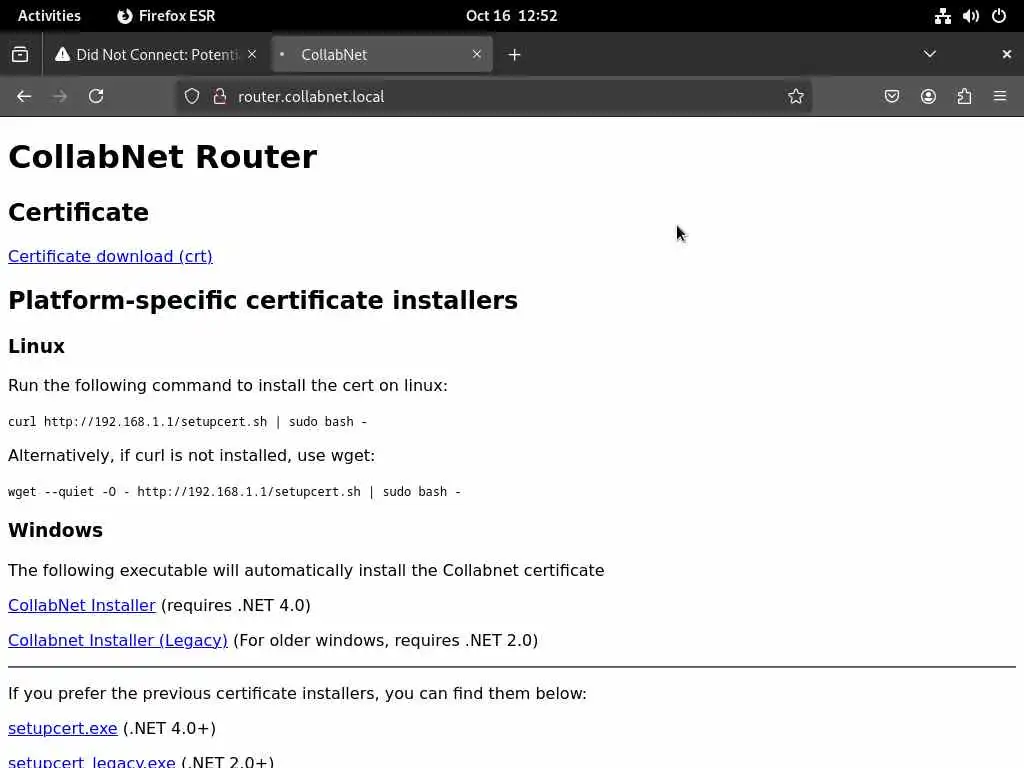Screen dimensions: 1024x768
Task: Reload the current page
Action: click(96, 97)
